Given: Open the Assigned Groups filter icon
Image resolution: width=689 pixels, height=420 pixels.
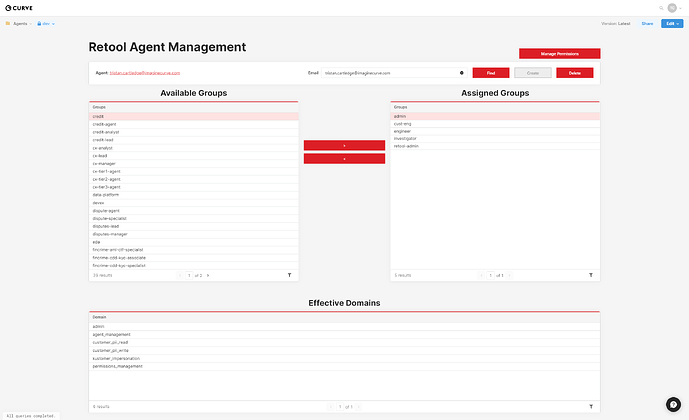Looking at the screenshot, I should coord(591,275).
